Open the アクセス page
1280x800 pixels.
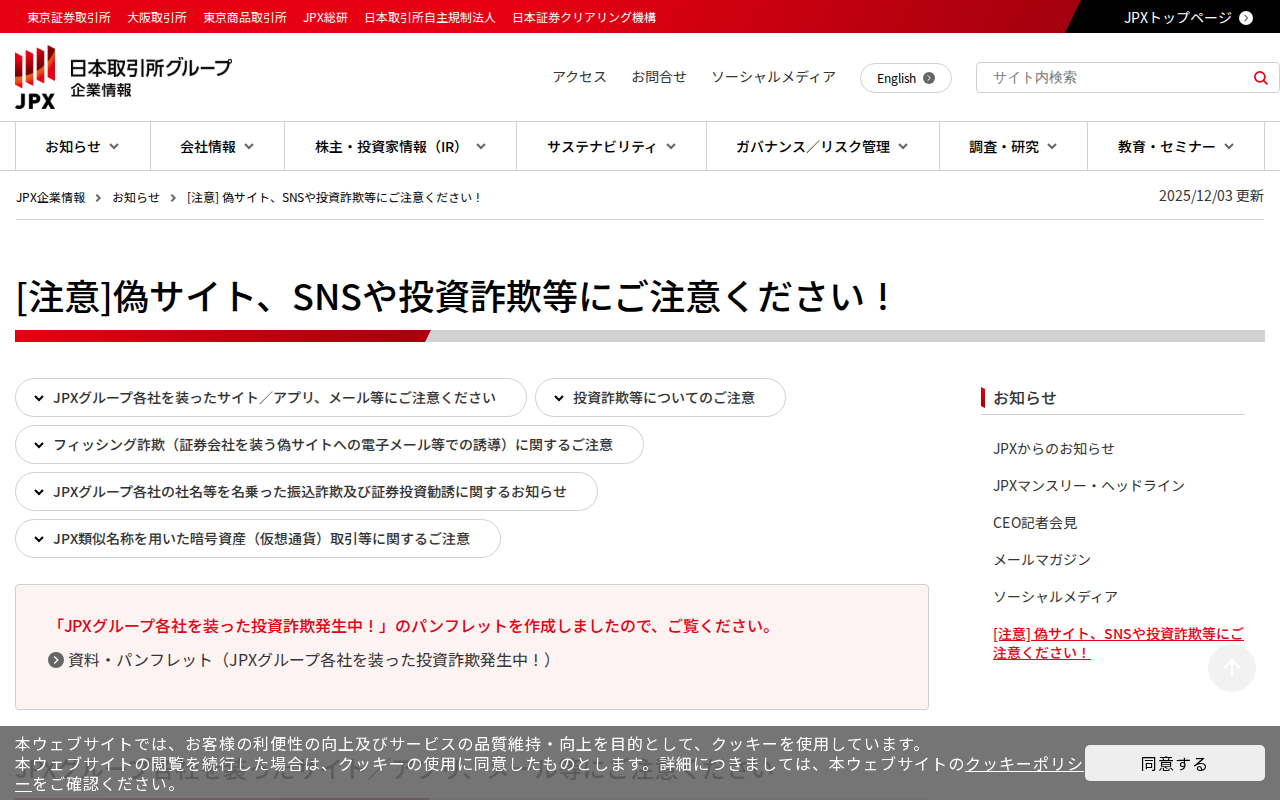pyautogui.click(x=580, y=77)
